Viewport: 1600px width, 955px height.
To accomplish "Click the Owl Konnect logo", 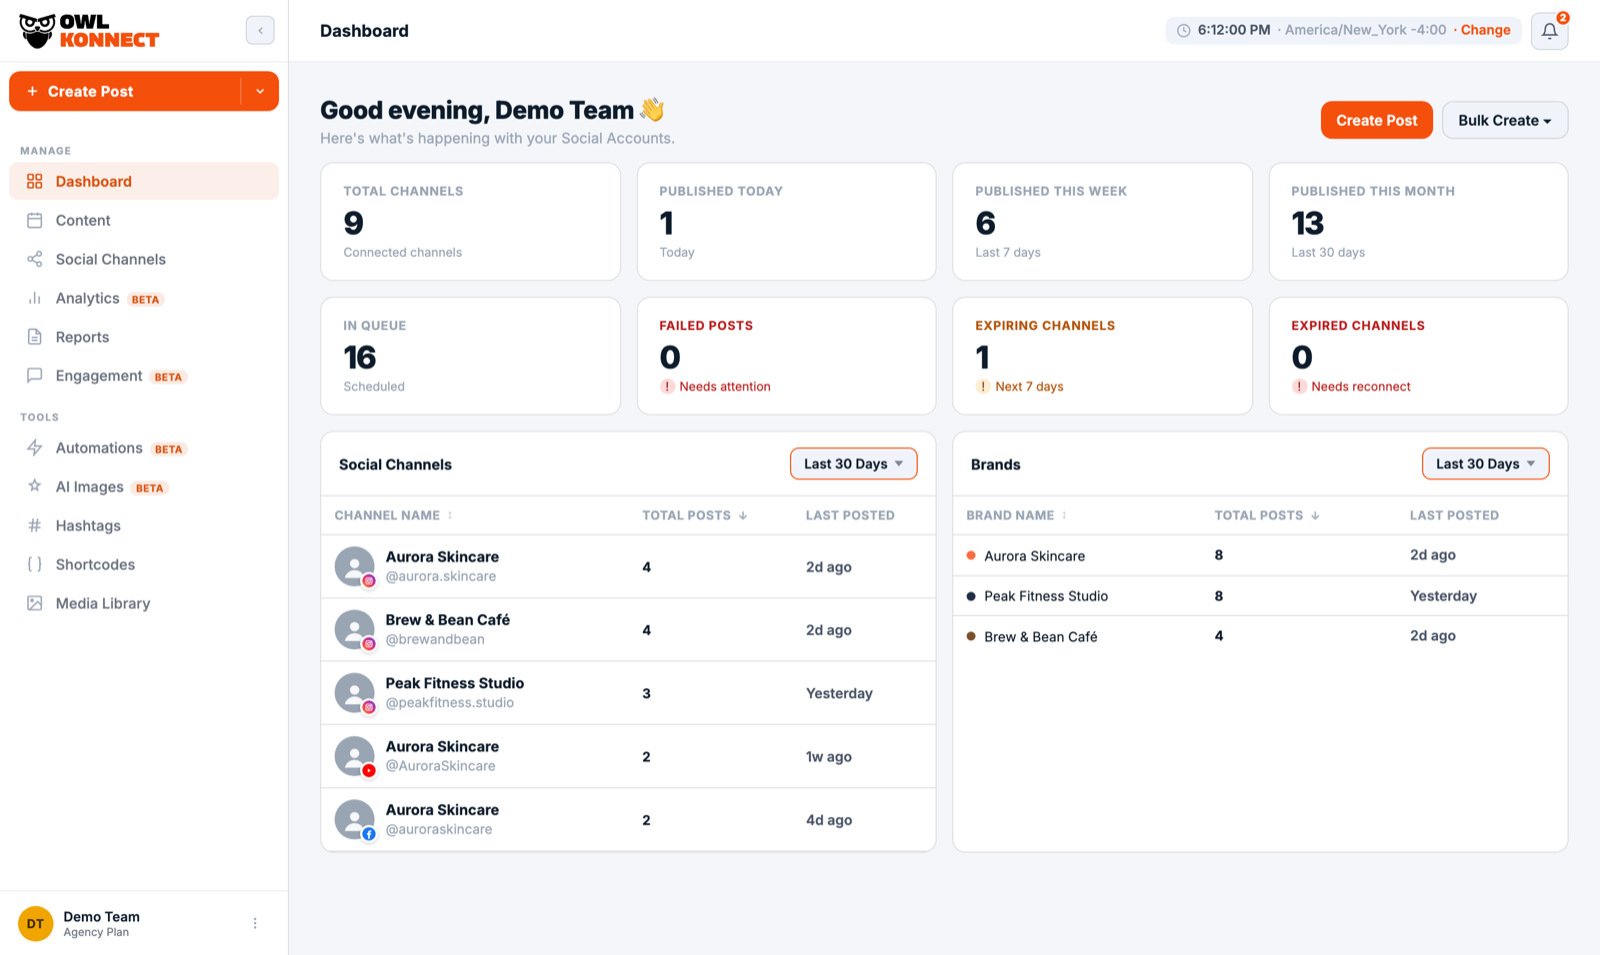I will point(89,31).
